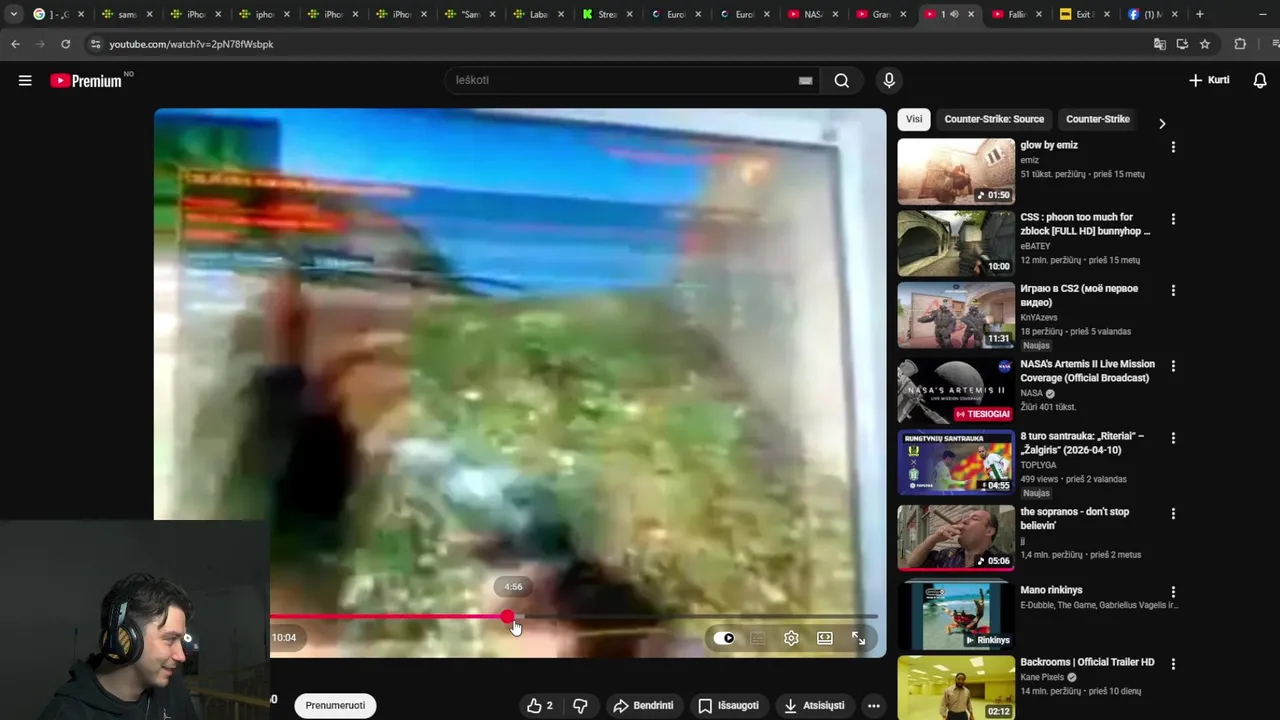Open options menu for the sopranos video
Screen dimensions: 1280x720
click(1173, 514)
